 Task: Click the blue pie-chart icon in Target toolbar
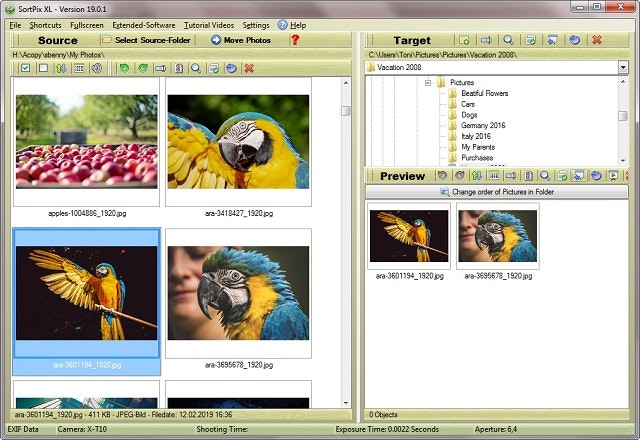575,40
